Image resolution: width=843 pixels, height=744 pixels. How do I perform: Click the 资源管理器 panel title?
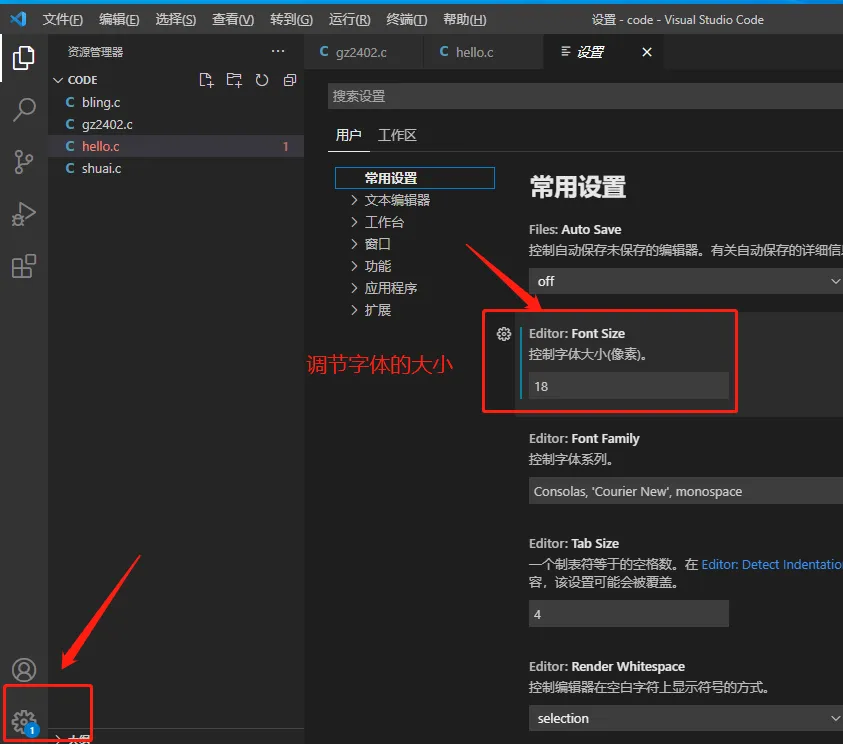(95, 52)
